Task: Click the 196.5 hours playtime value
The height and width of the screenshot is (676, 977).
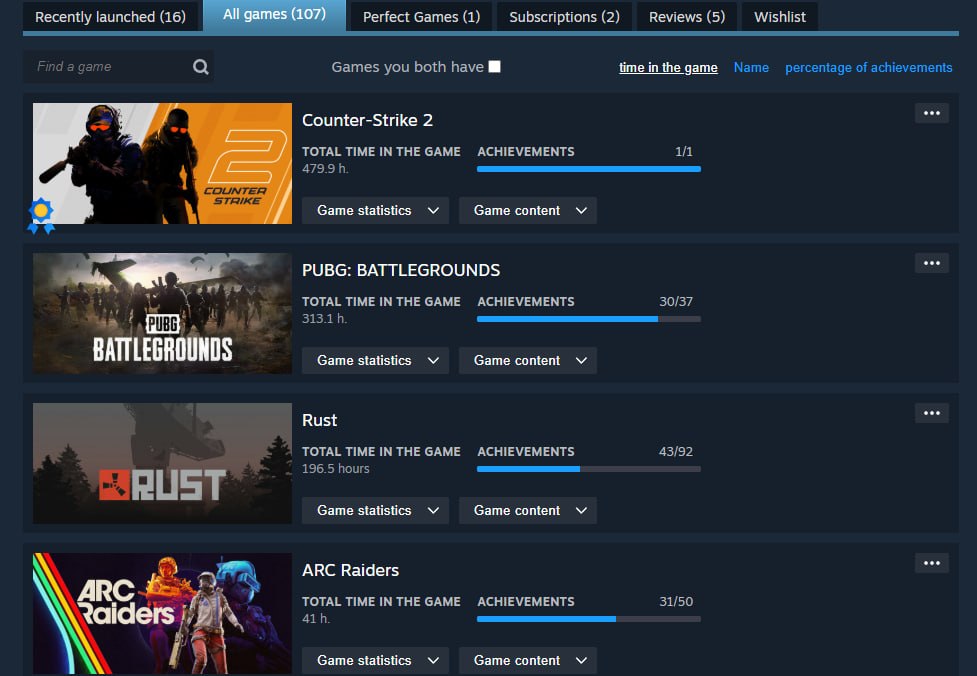Action: coord(335,469)
